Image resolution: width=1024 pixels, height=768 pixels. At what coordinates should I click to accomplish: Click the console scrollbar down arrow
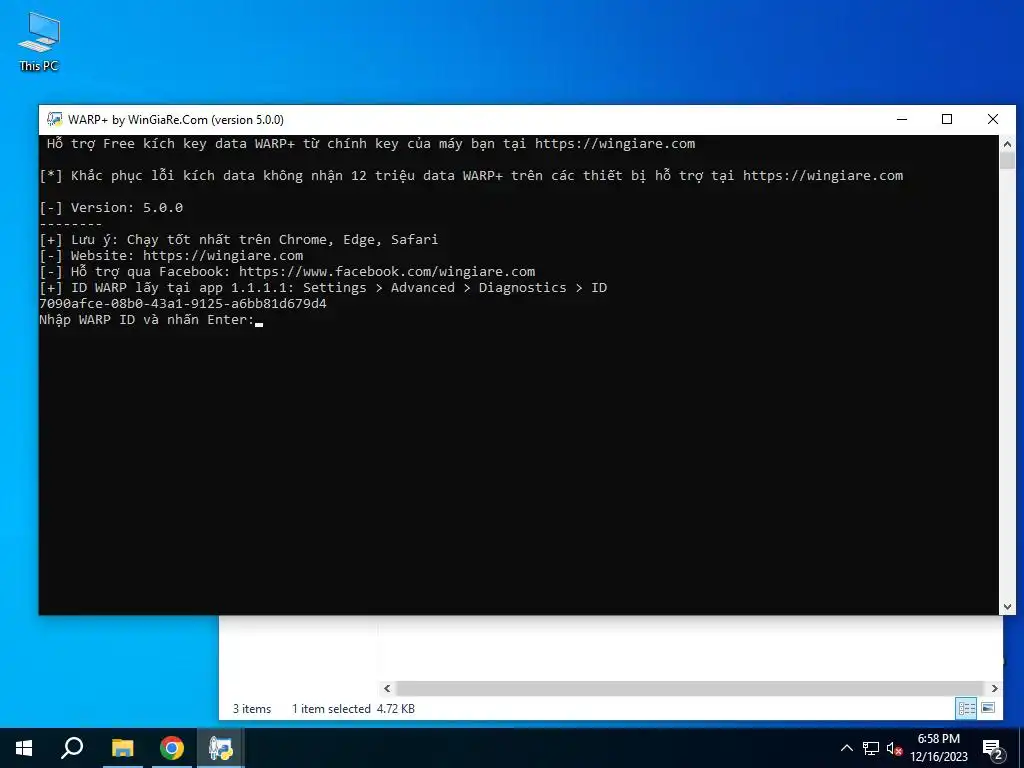(x=1007, y=607)
